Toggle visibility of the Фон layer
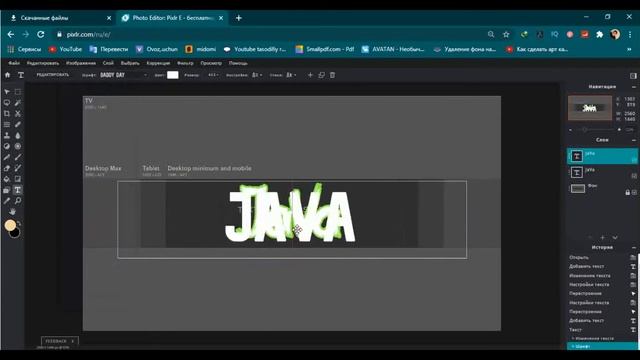 point(634,192)
